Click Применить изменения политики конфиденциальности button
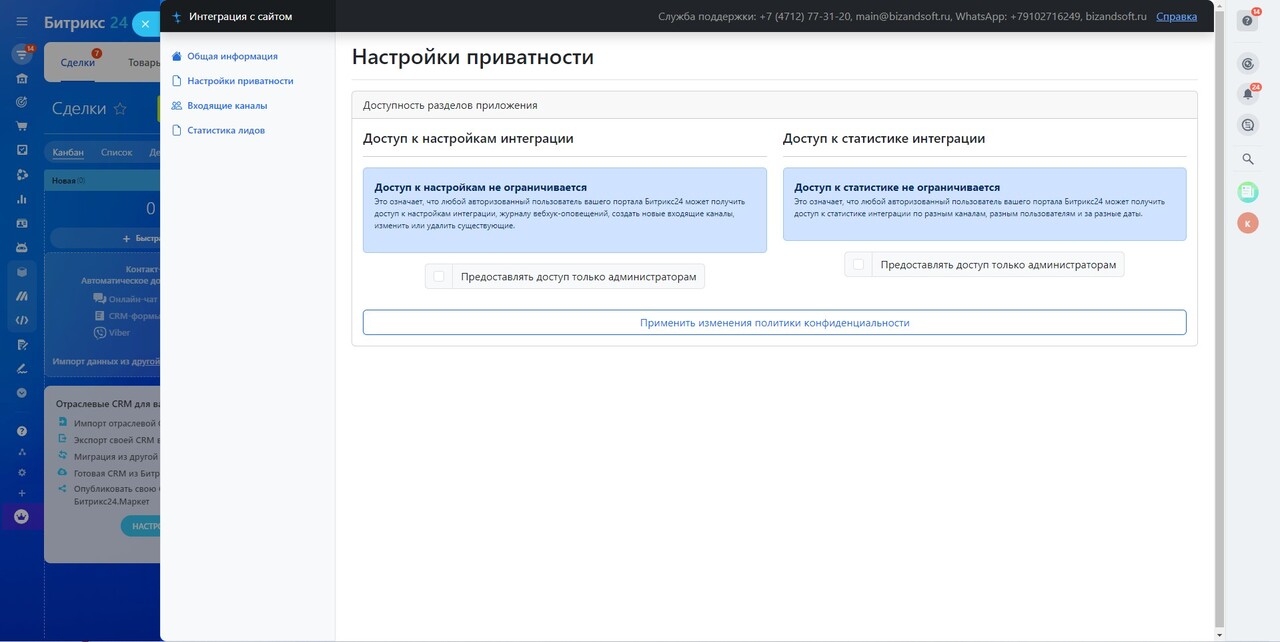The height and width of the screenshot is (642, 1280). [x=774, y=323]
